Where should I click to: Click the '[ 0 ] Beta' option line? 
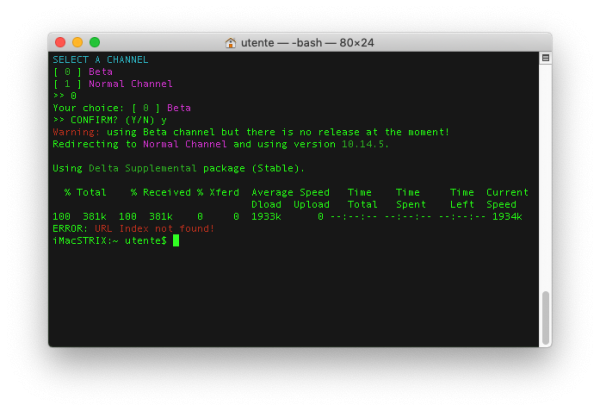(x=83, y=72)
